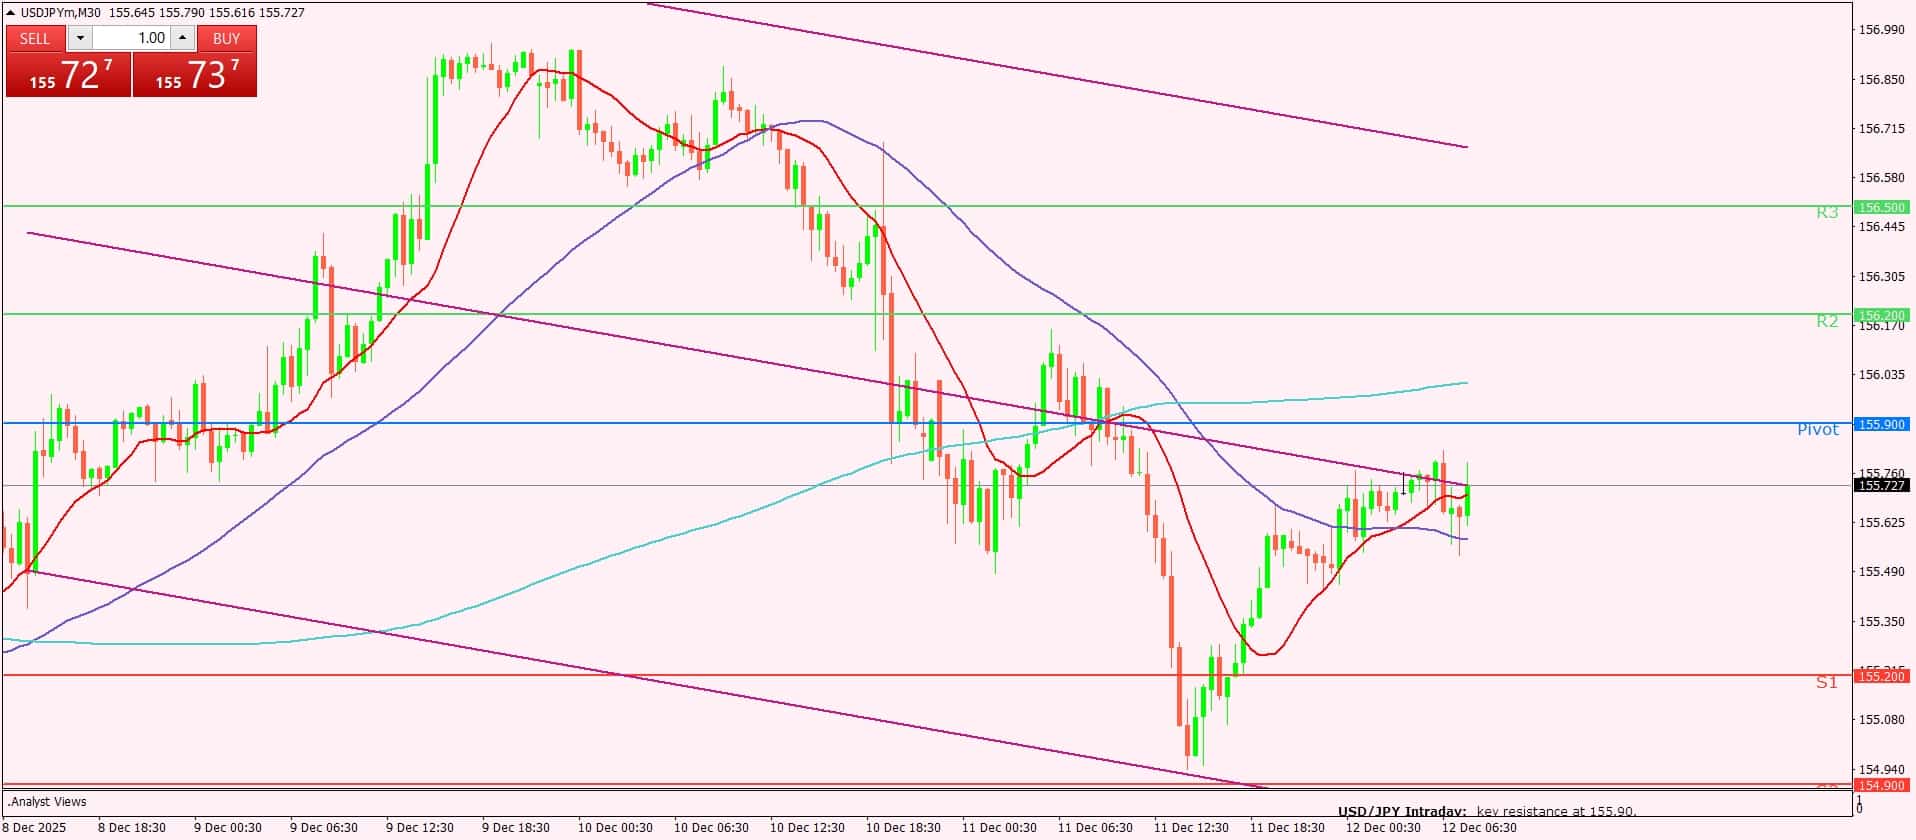Click the 11 Dec 00:30 time label

999,827
